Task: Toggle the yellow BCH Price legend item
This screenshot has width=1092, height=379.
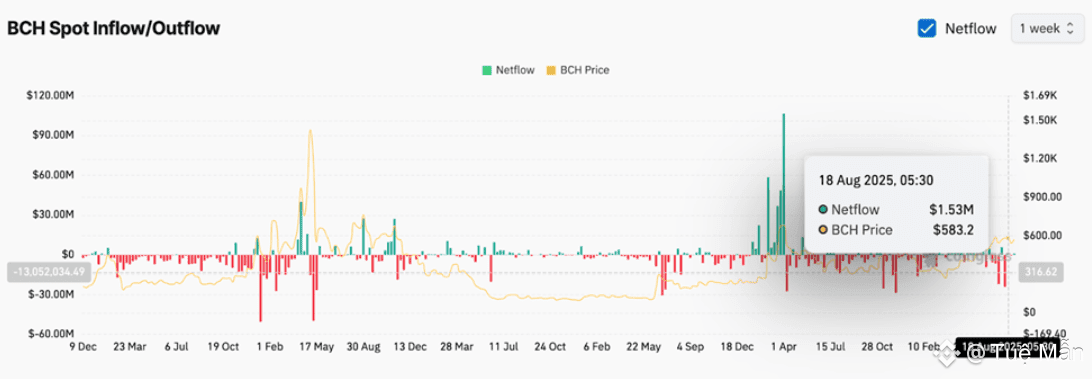Action: tap(579, 70)
